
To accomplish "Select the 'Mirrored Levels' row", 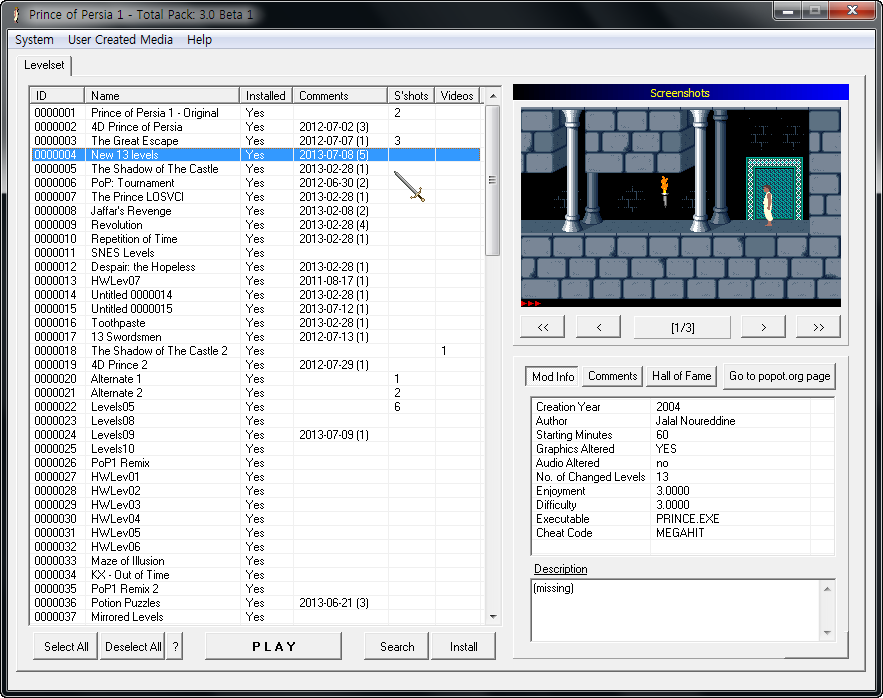I will coord(256,617).
